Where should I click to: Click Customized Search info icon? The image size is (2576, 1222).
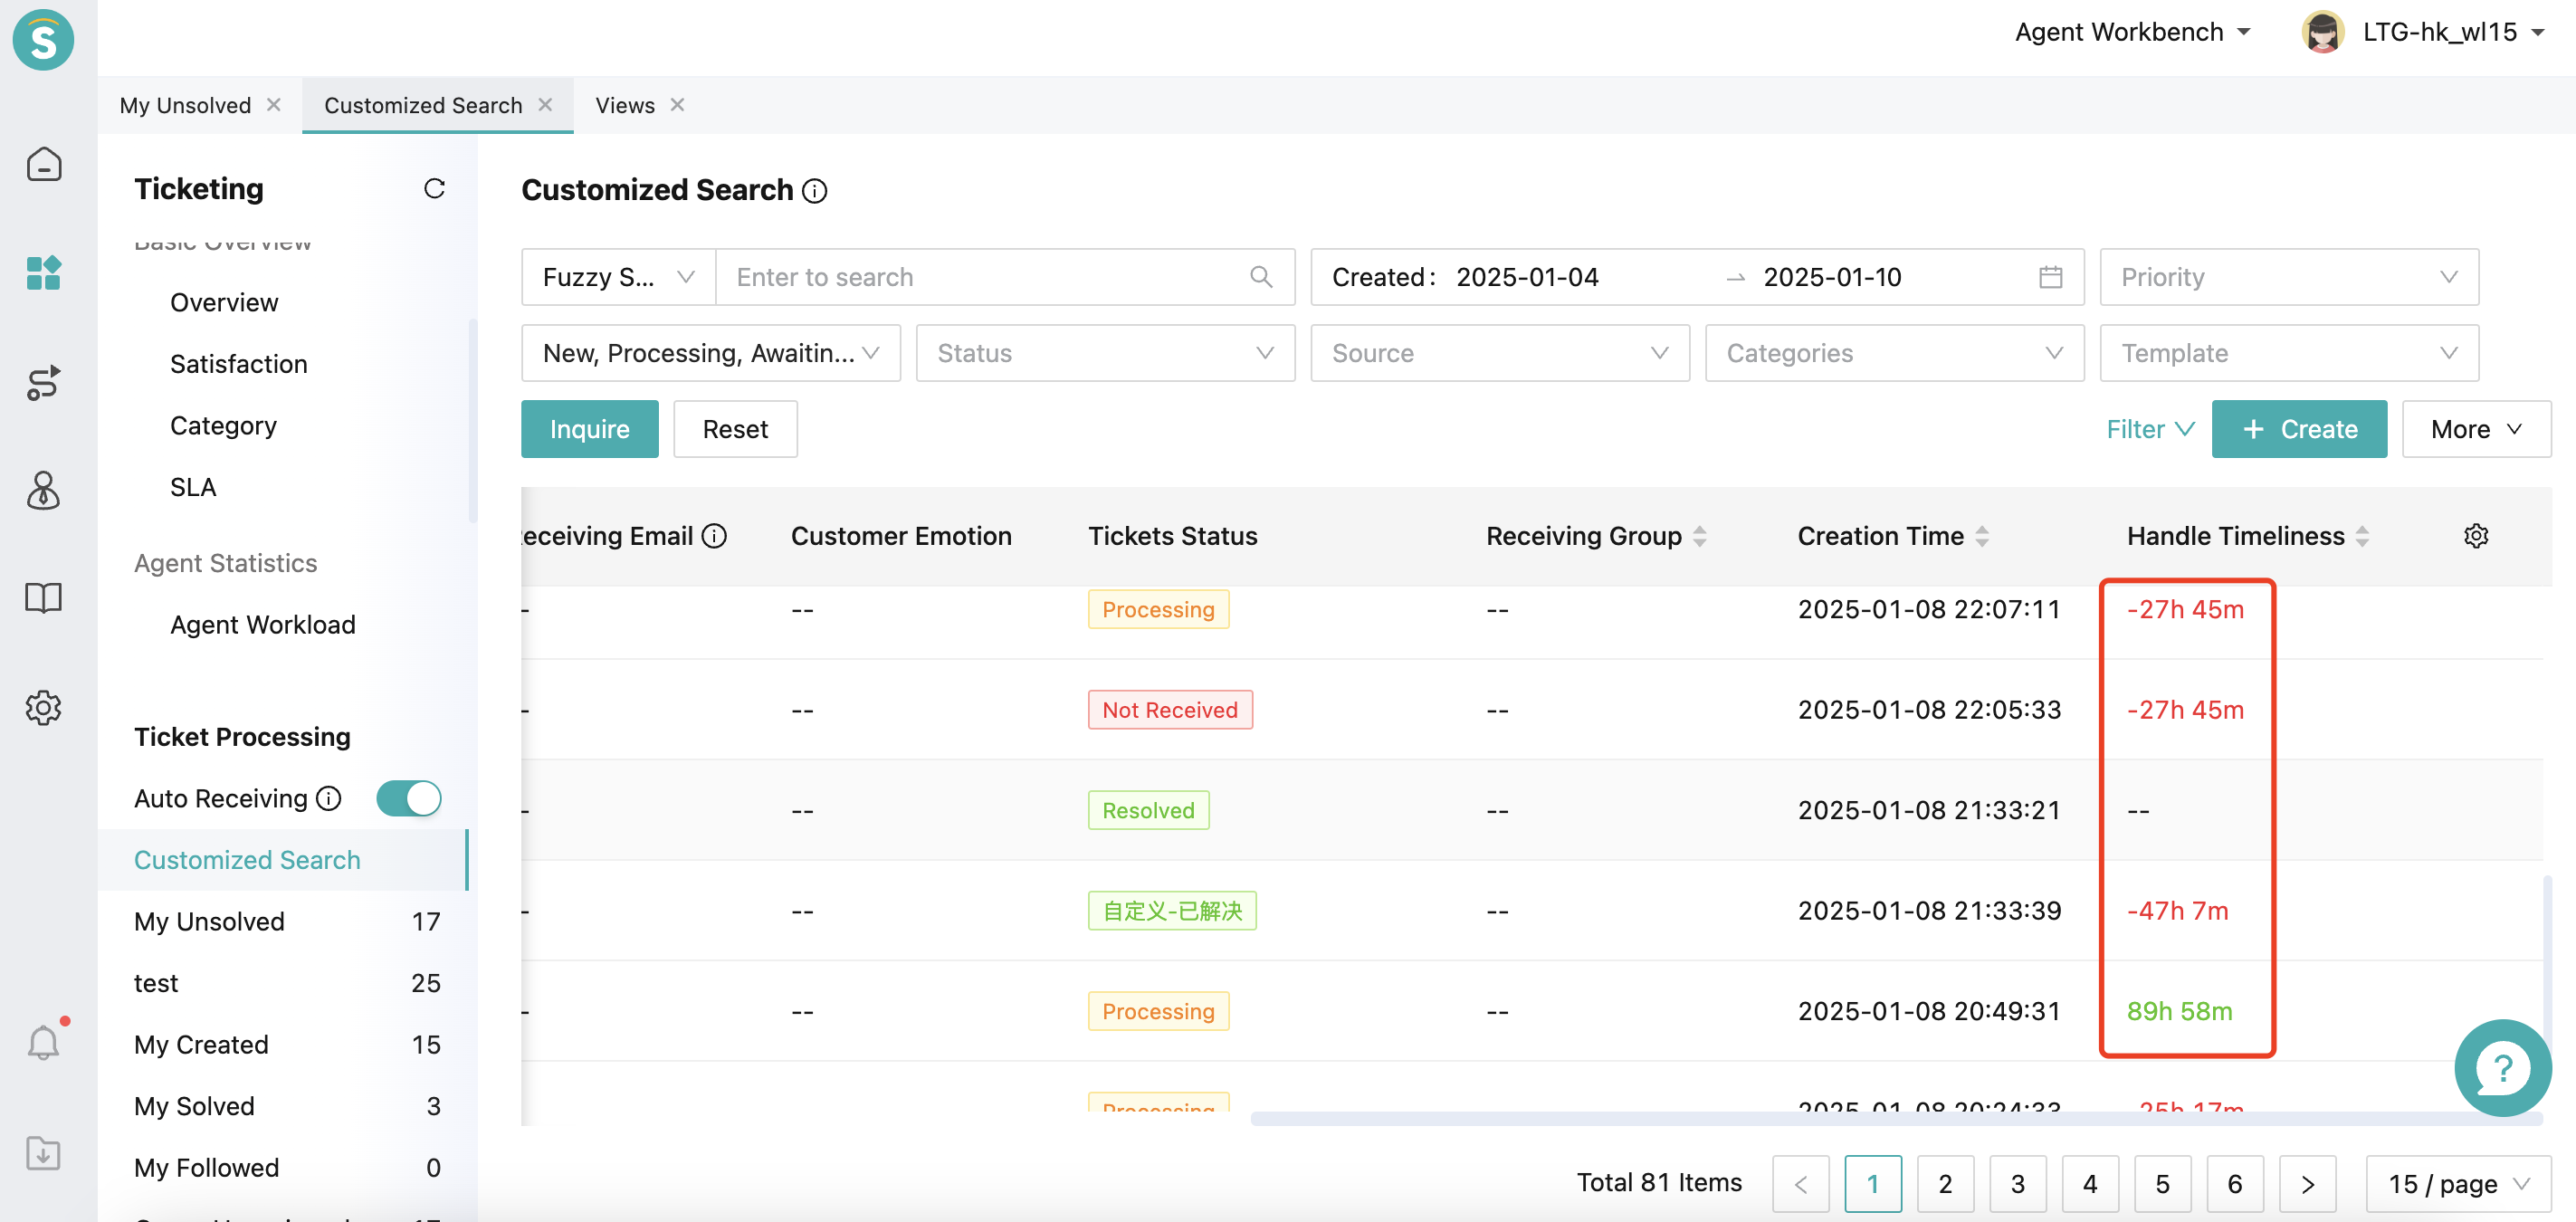point(815,191)
